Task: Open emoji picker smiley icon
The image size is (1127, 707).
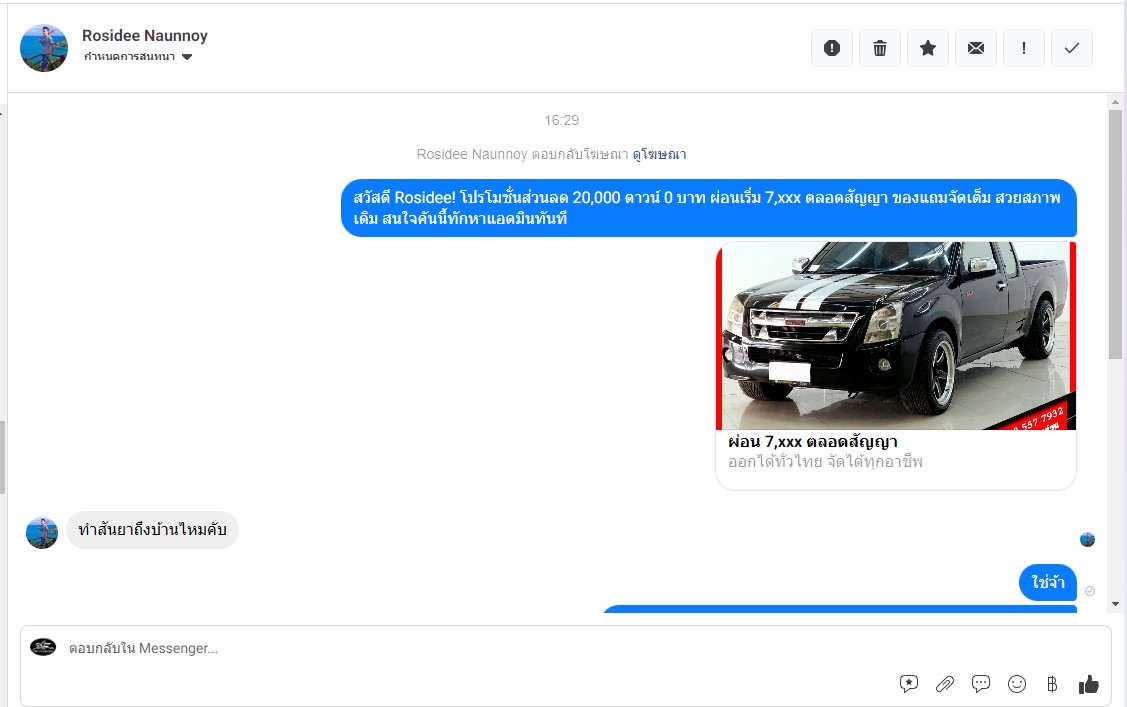Action: (1016, 684)
